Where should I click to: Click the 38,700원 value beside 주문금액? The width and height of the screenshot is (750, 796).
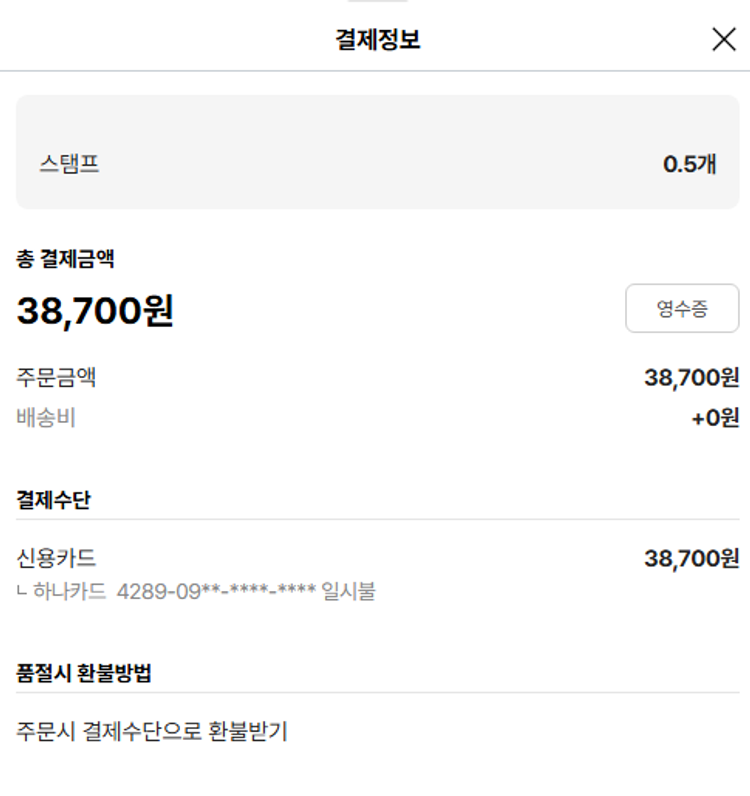691,378
